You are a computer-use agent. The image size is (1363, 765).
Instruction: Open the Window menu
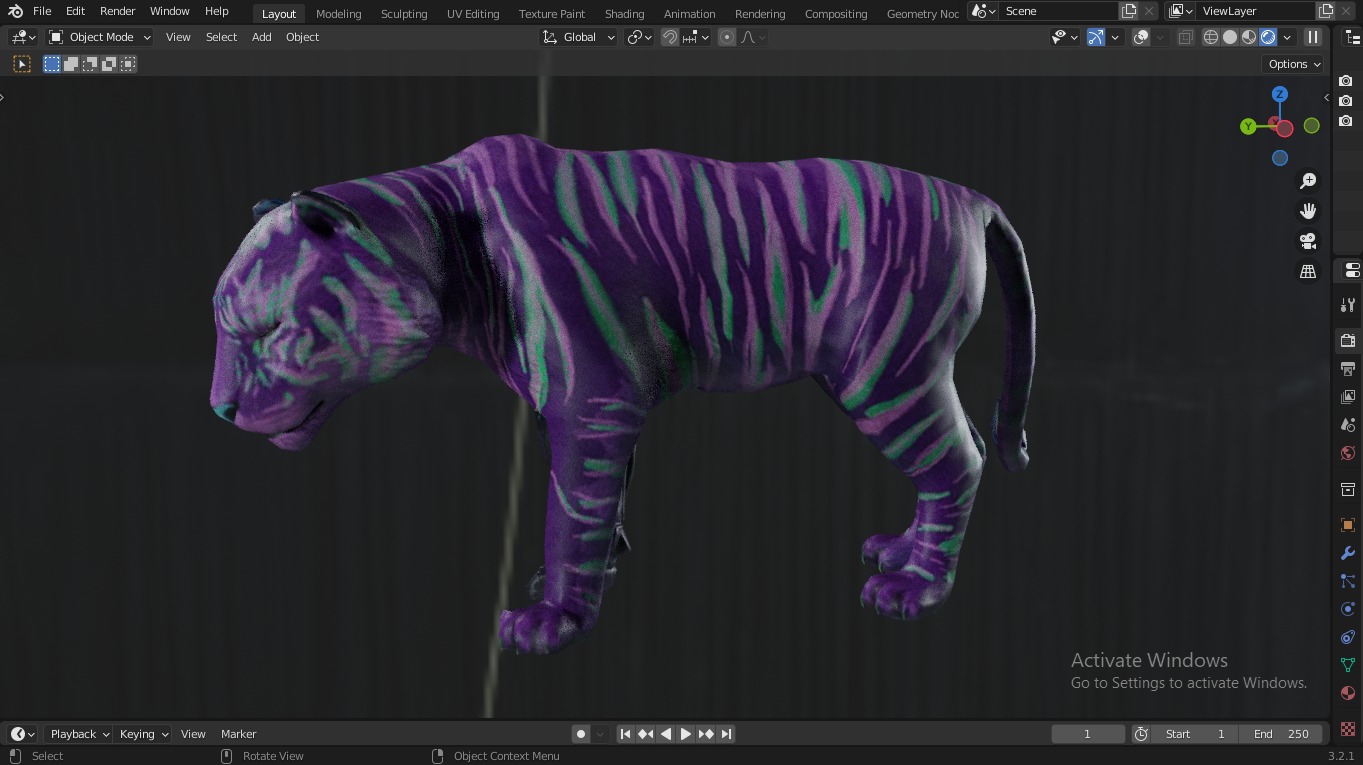pyautogui.click(x=169, y=11)
